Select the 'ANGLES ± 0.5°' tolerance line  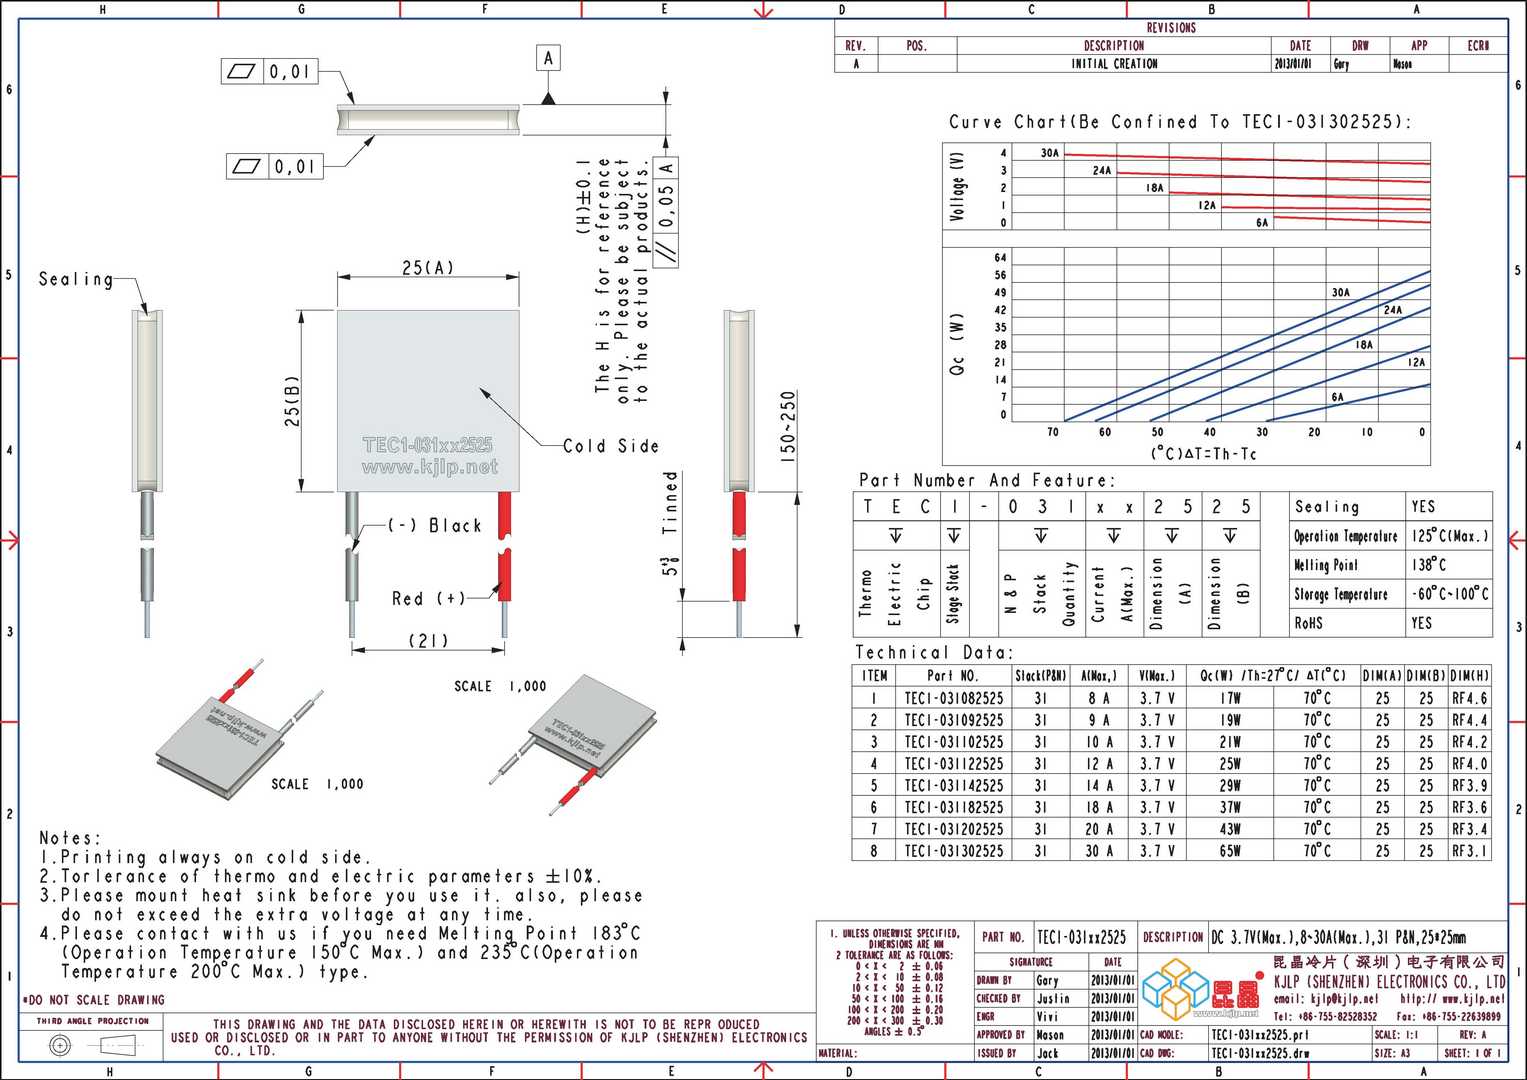click(x=893, y=1031)
